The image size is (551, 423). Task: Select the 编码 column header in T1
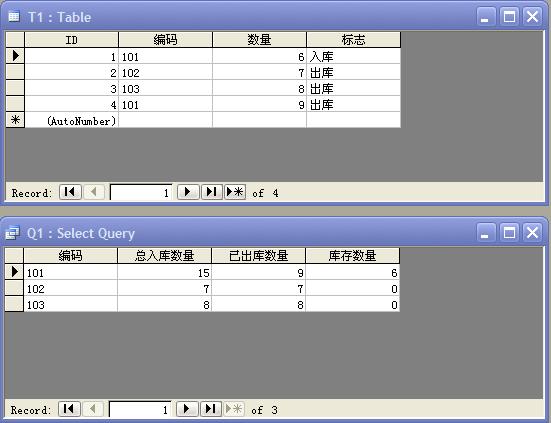[x=166, y=40]
